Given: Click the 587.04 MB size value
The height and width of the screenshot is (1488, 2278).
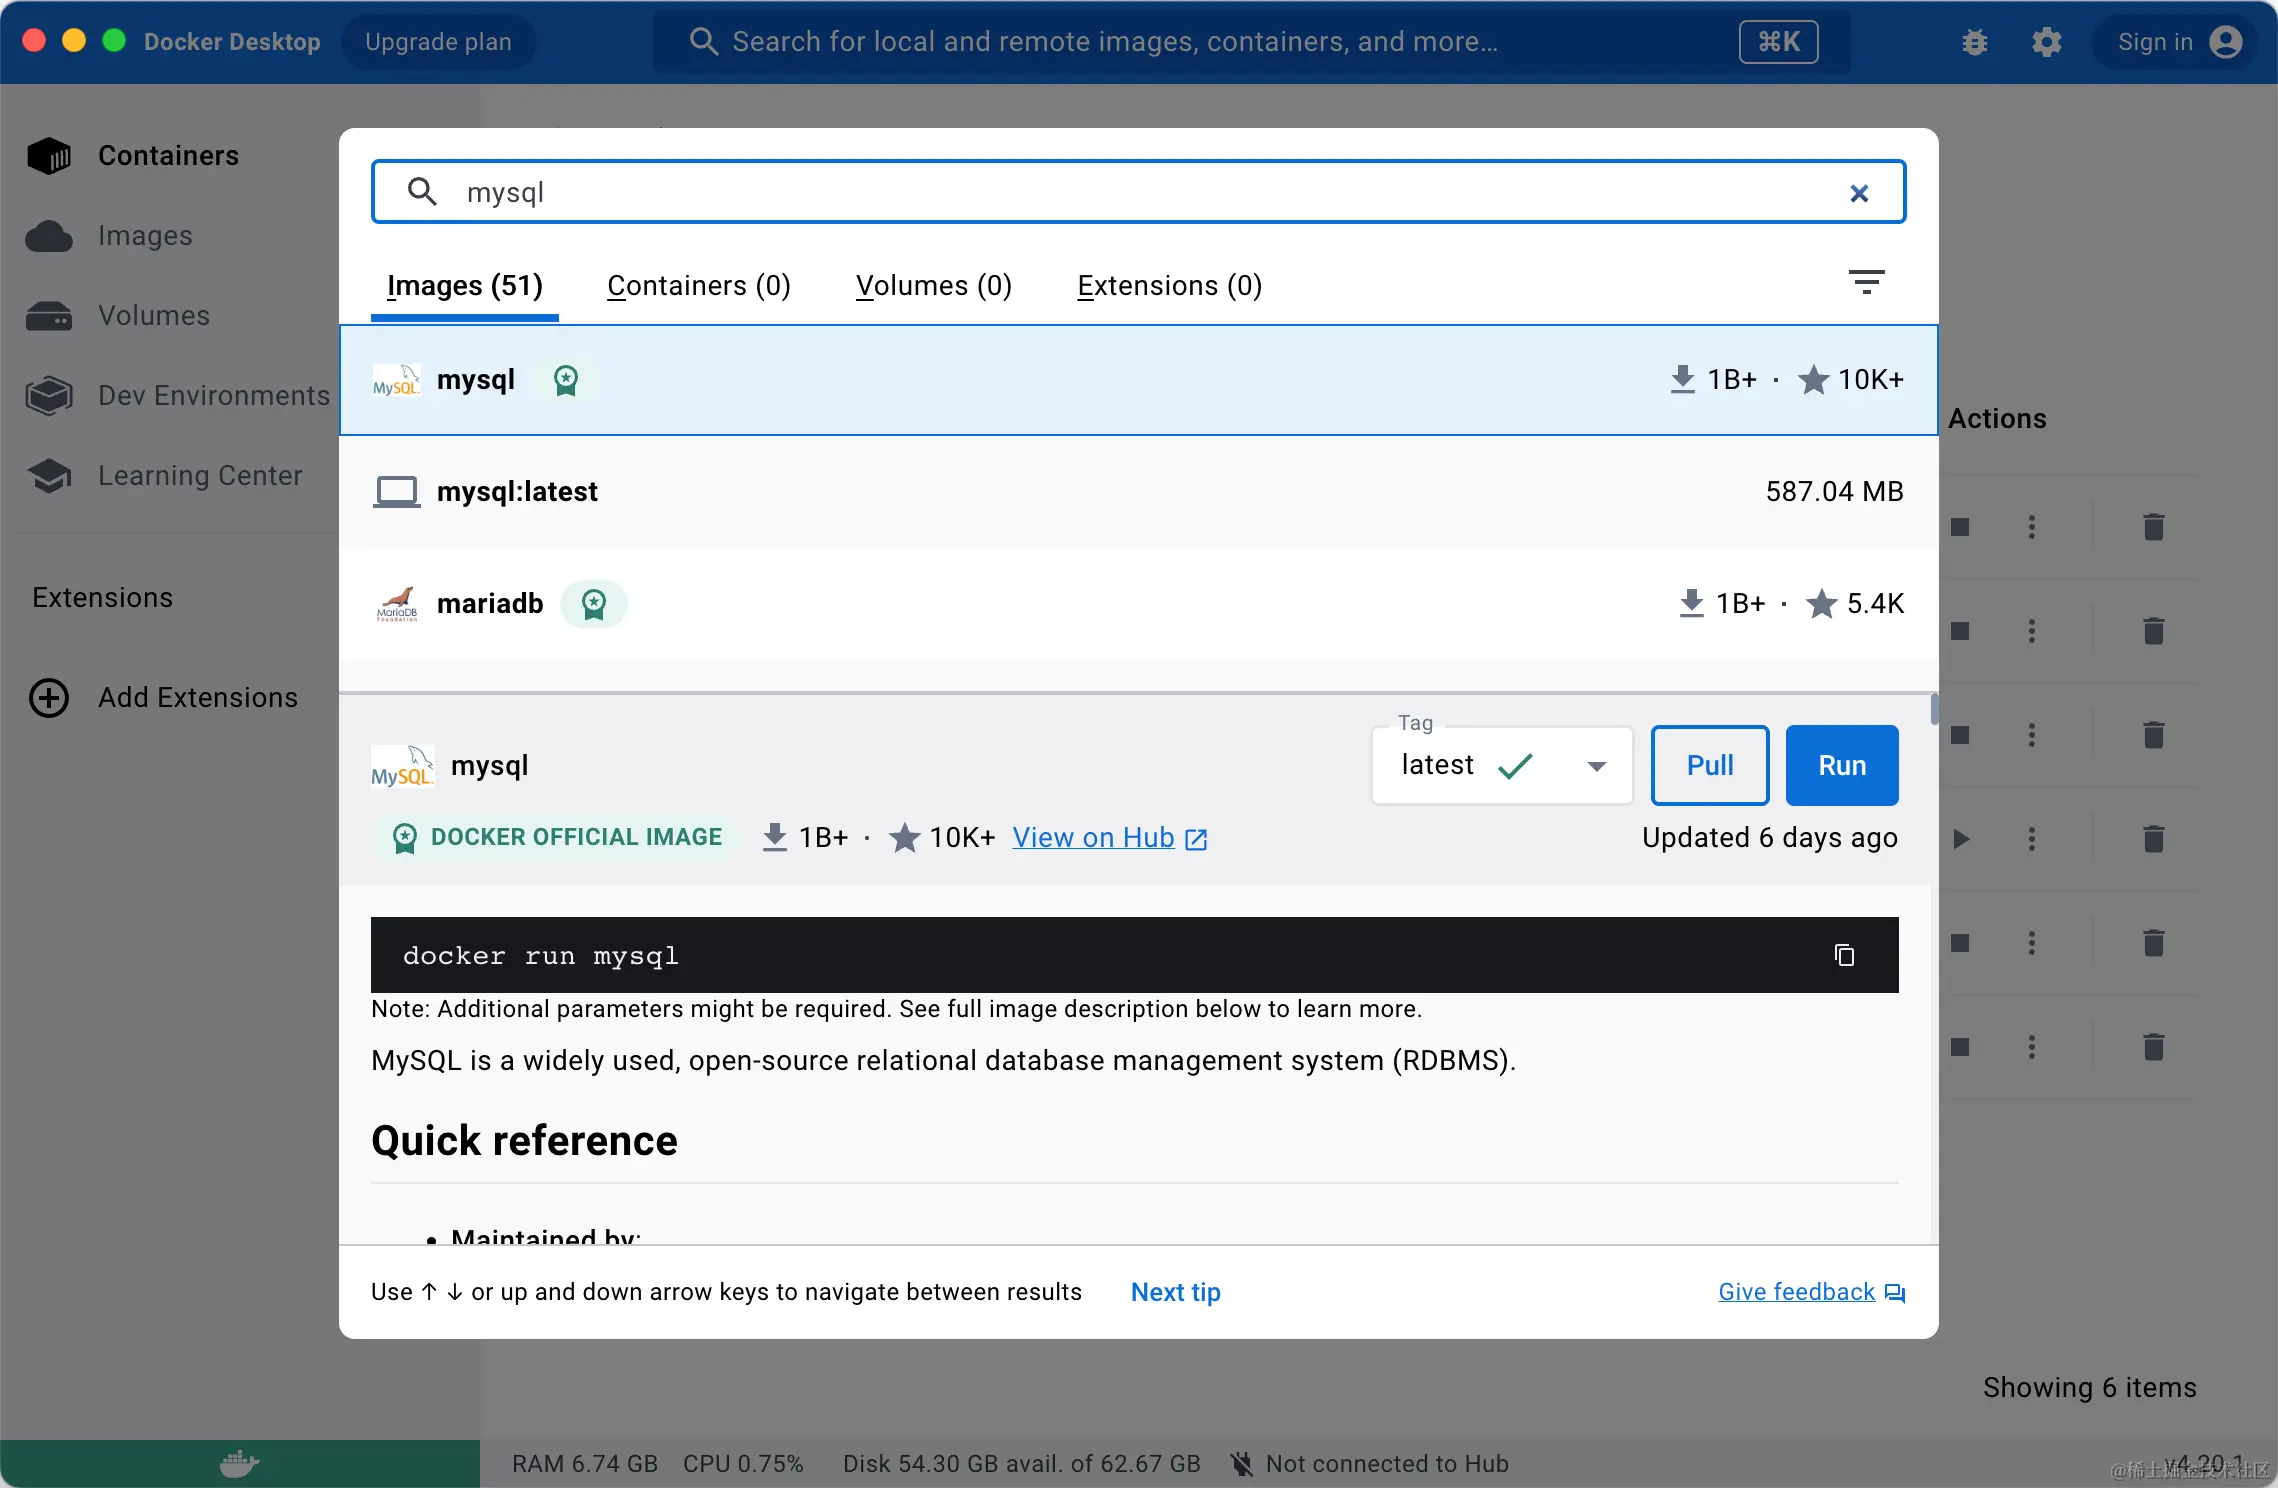Looking at the screenshot, I should point(1834,492).
